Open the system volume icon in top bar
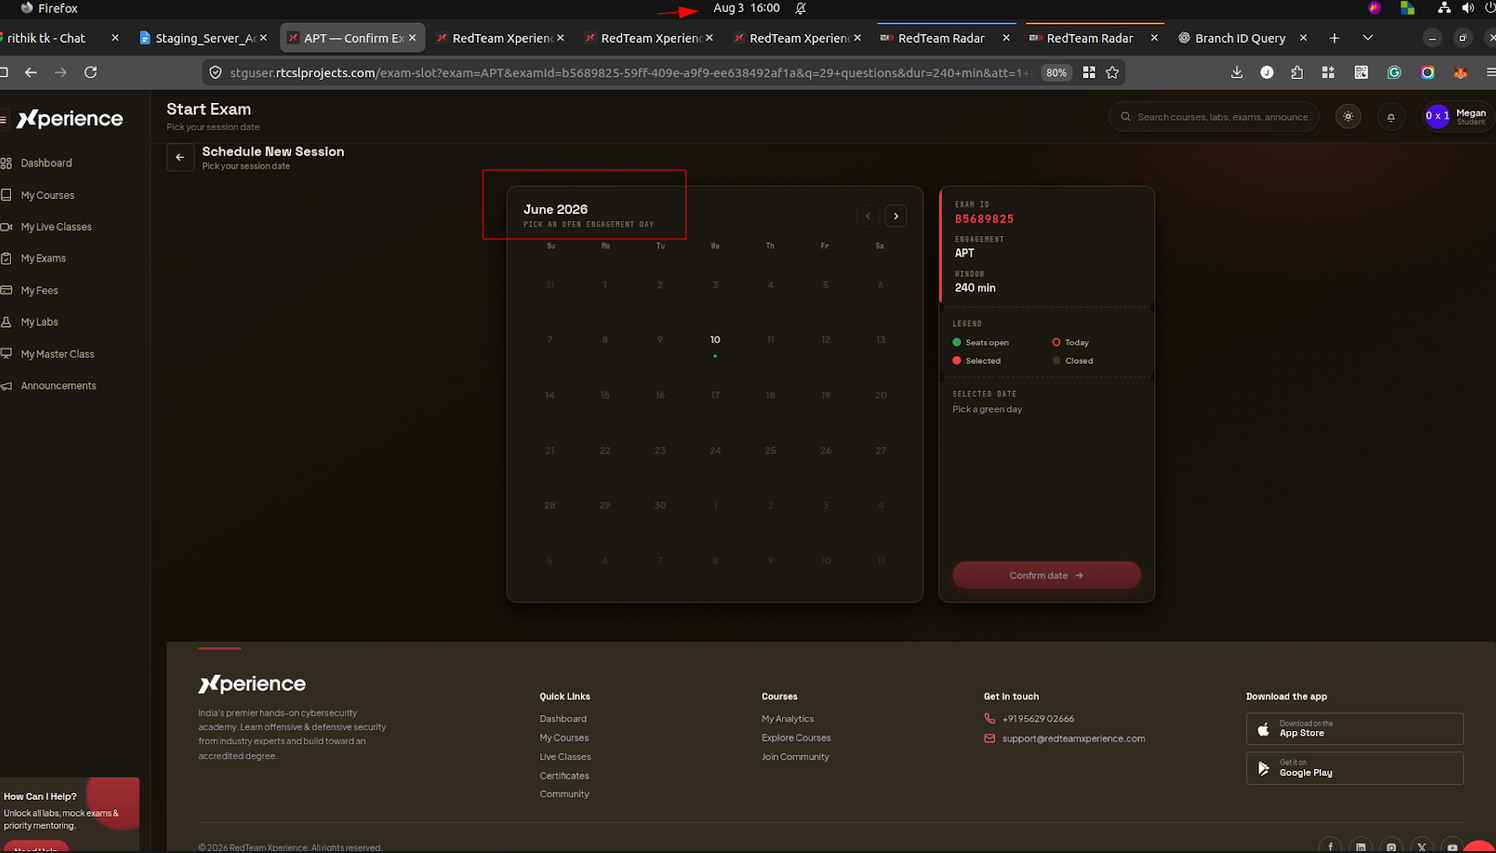The height and width of the screenshot is (853, 1496). tap(1467, 8)
